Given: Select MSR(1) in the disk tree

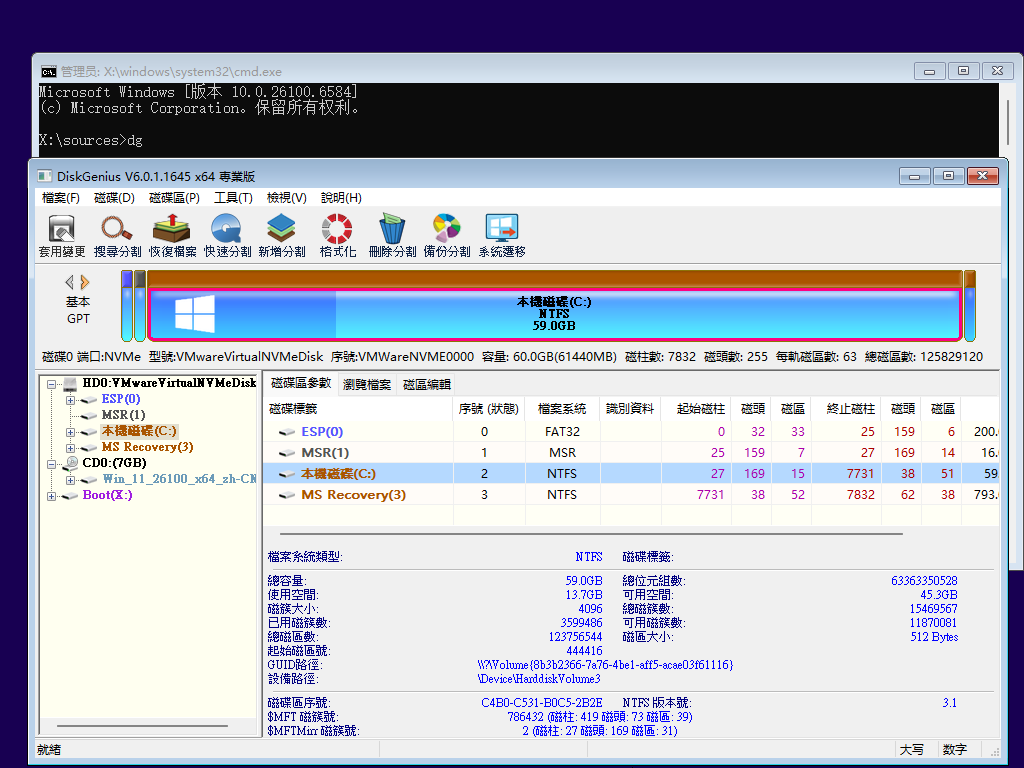Looking at the screenshot, I should point(123,415).
